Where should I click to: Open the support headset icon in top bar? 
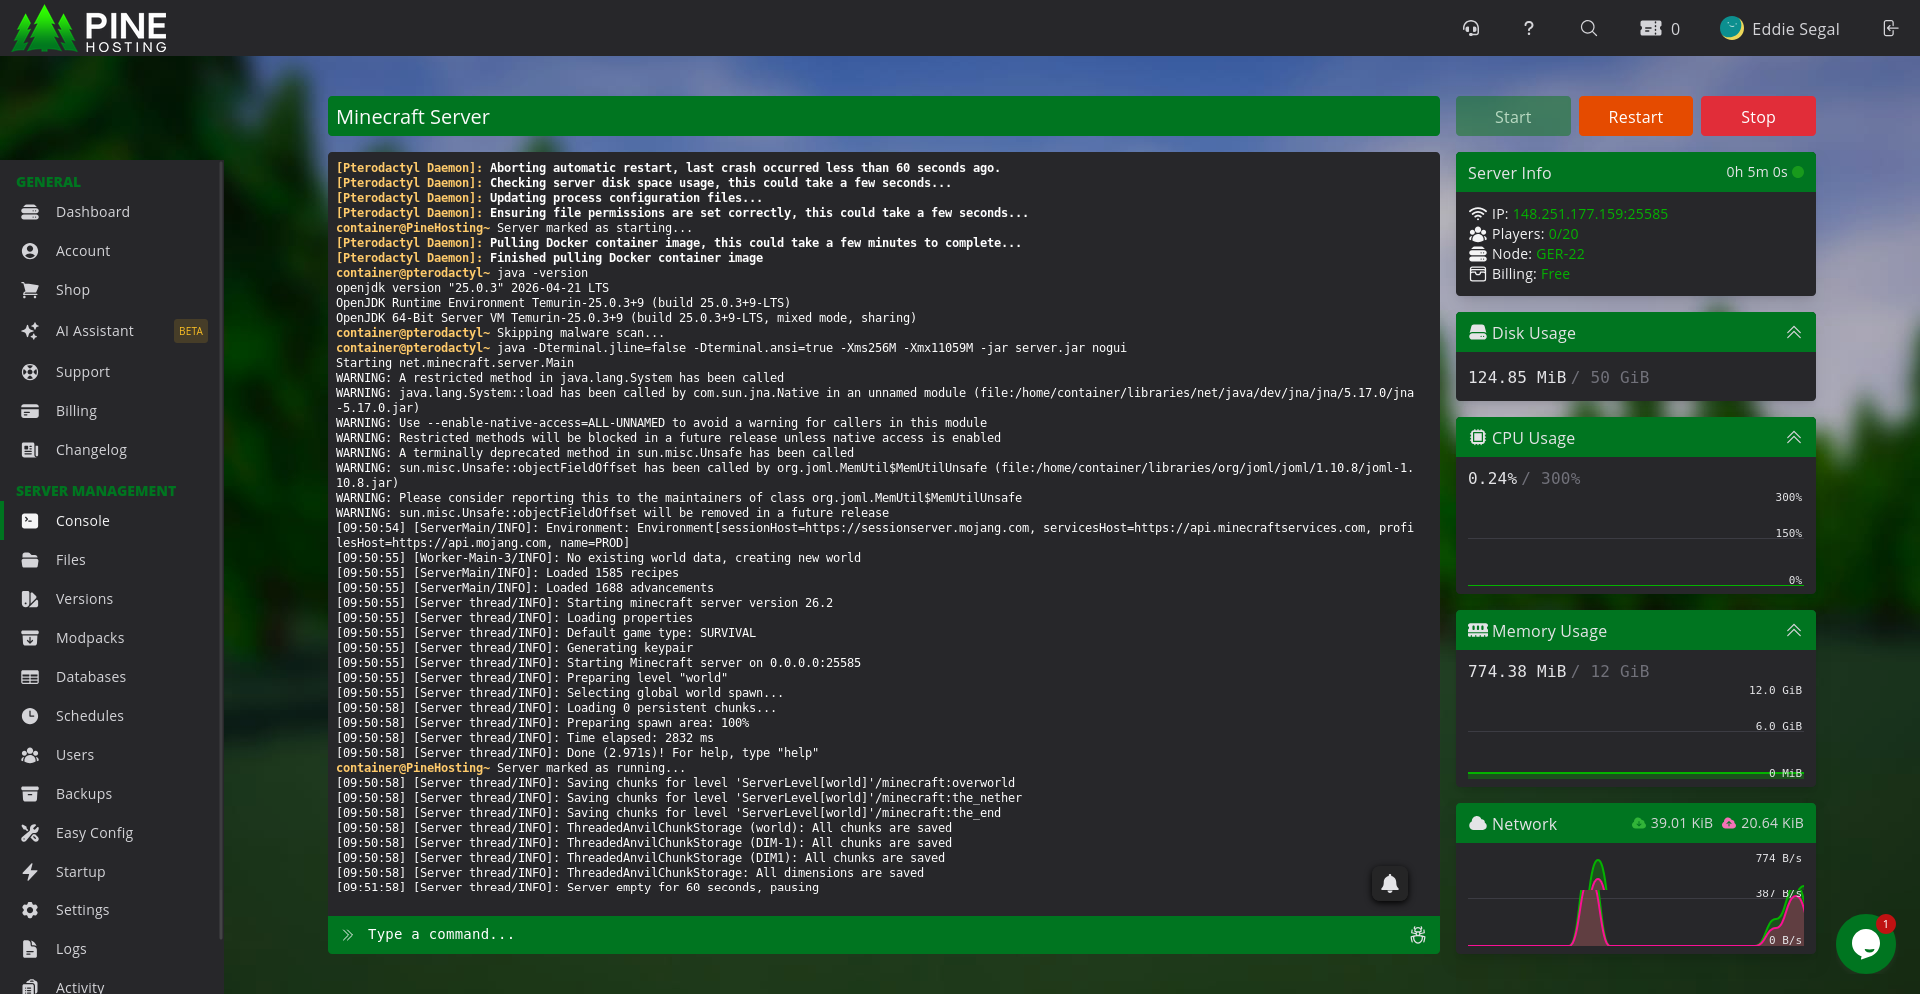[x=1471, y=28]
